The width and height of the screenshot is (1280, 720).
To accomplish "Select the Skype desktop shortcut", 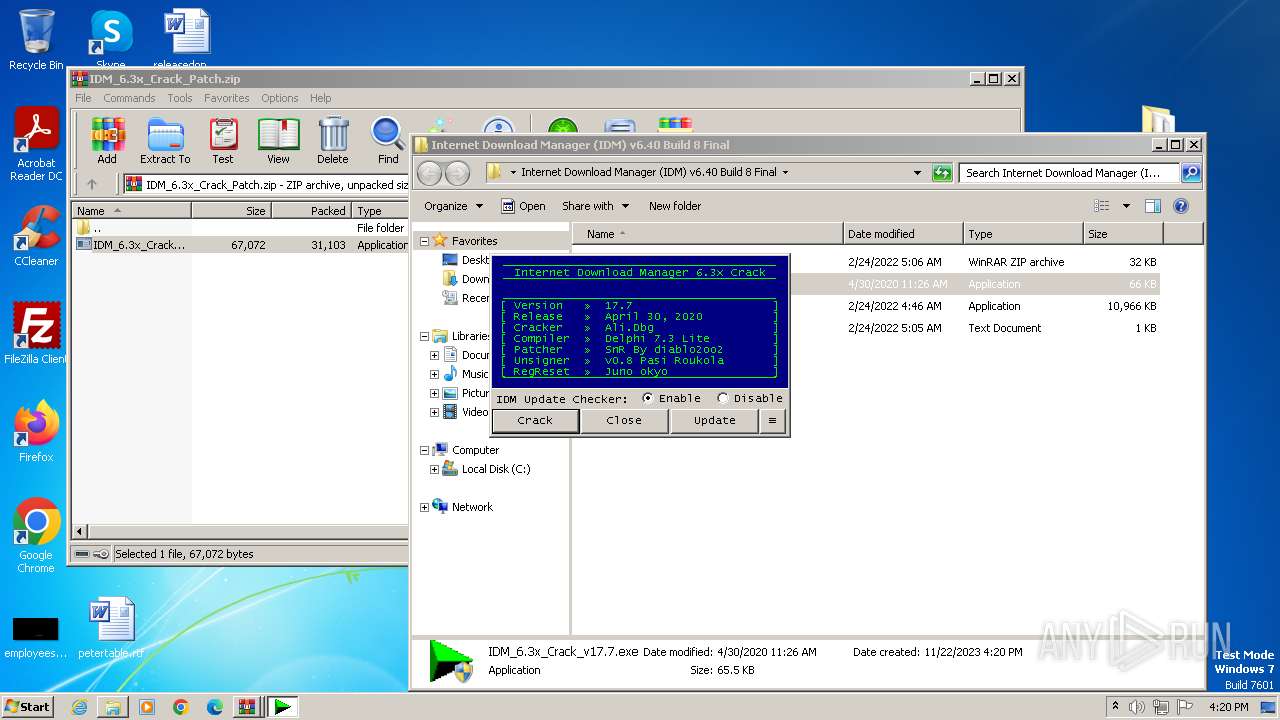I will (110, 40).
